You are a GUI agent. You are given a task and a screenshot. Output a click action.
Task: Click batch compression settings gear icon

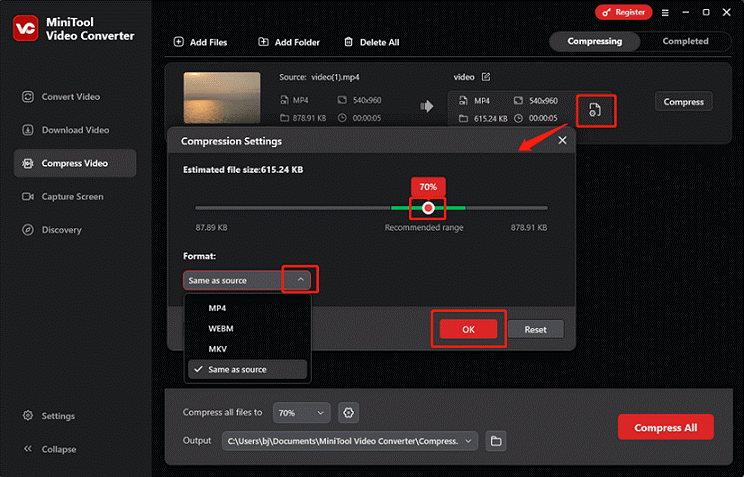(x=348, y=413)
